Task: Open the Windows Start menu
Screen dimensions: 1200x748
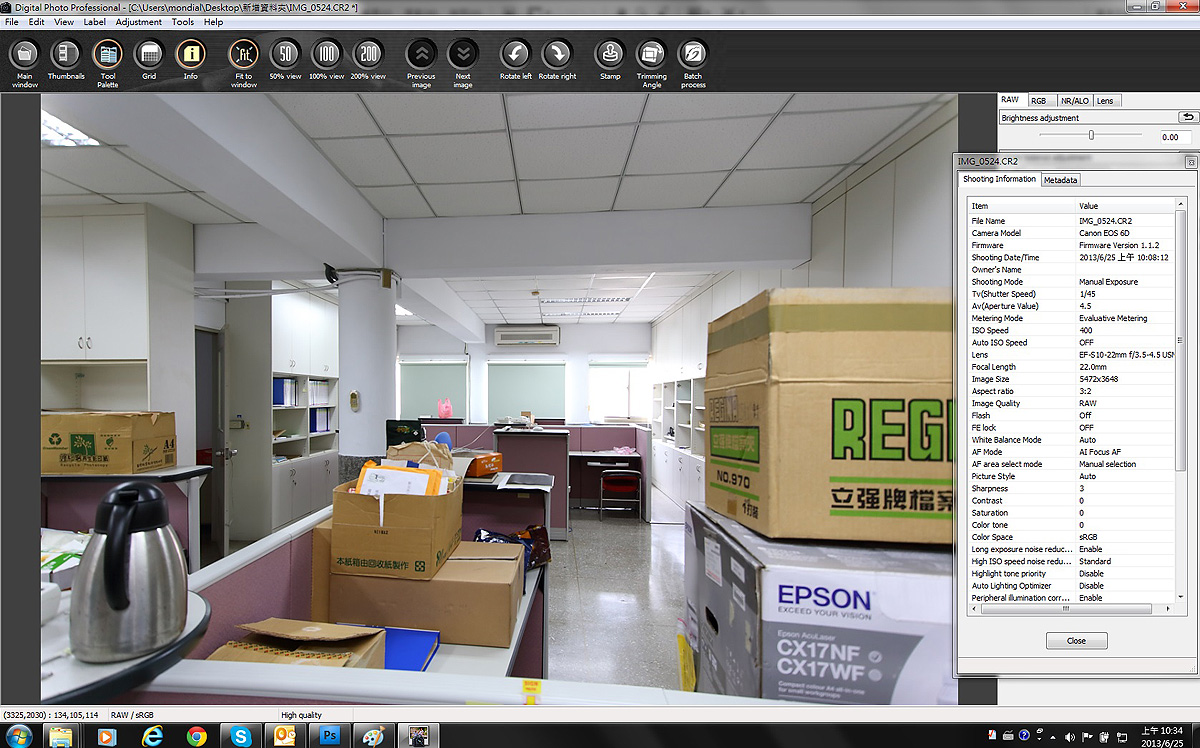Action: tap(18, 736)
